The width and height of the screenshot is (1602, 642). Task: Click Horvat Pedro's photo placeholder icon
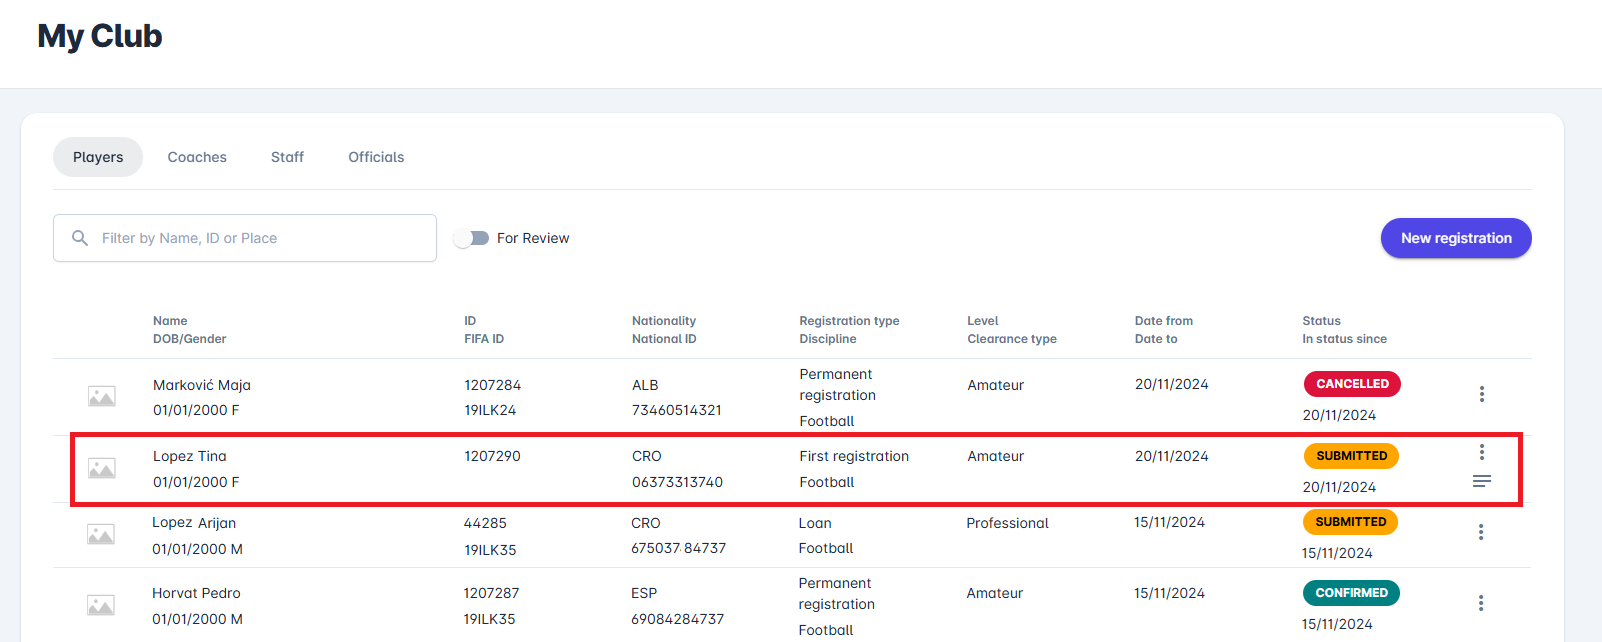coord(101,606)
